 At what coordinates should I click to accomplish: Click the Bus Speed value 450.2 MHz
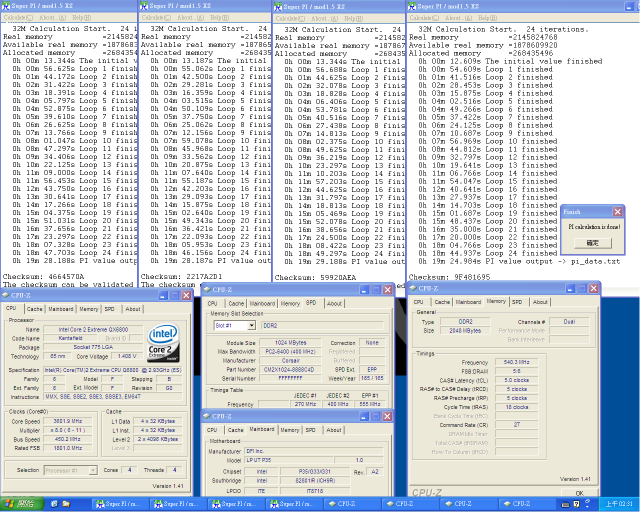[68, 439]
